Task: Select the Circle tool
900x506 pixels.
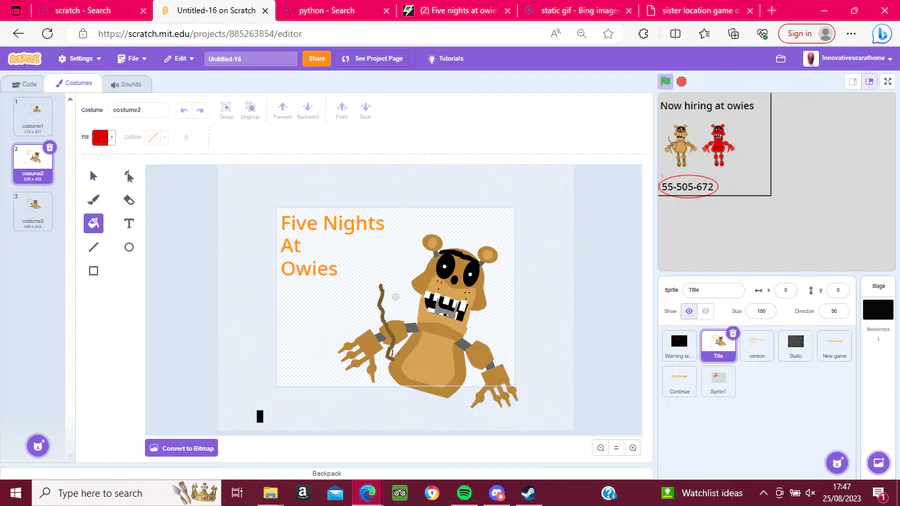Action: click(x=129, y=247)
